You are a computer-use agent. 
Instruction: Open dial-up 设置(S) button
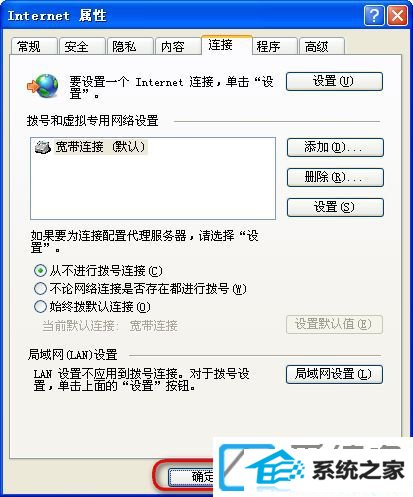[335, 207]
